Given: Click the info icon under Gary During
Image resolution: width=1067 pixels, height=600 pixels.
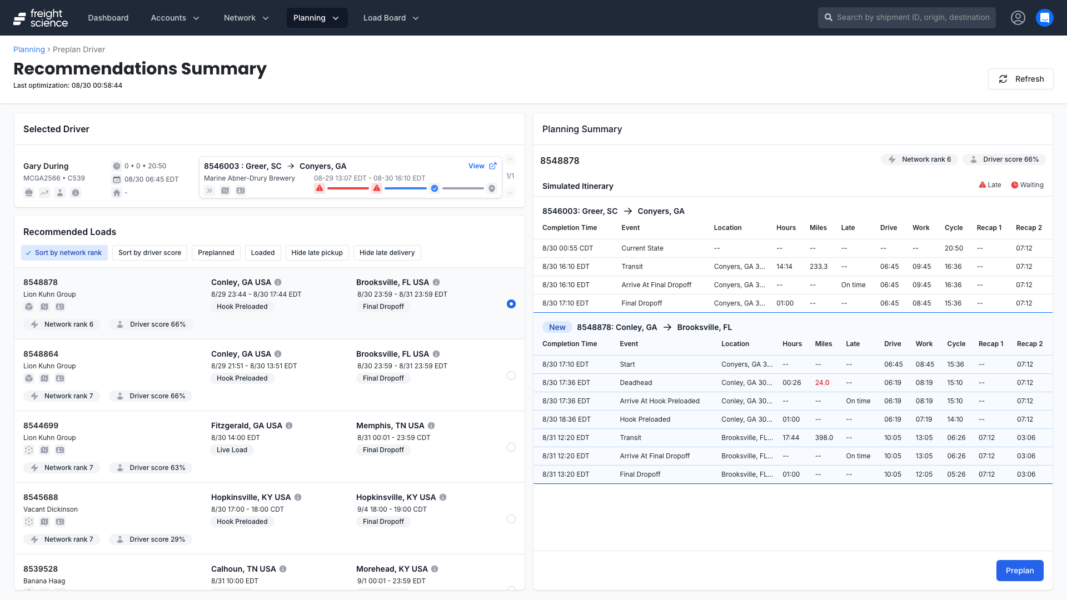Looking at the screenshot, I should point(76,192).
